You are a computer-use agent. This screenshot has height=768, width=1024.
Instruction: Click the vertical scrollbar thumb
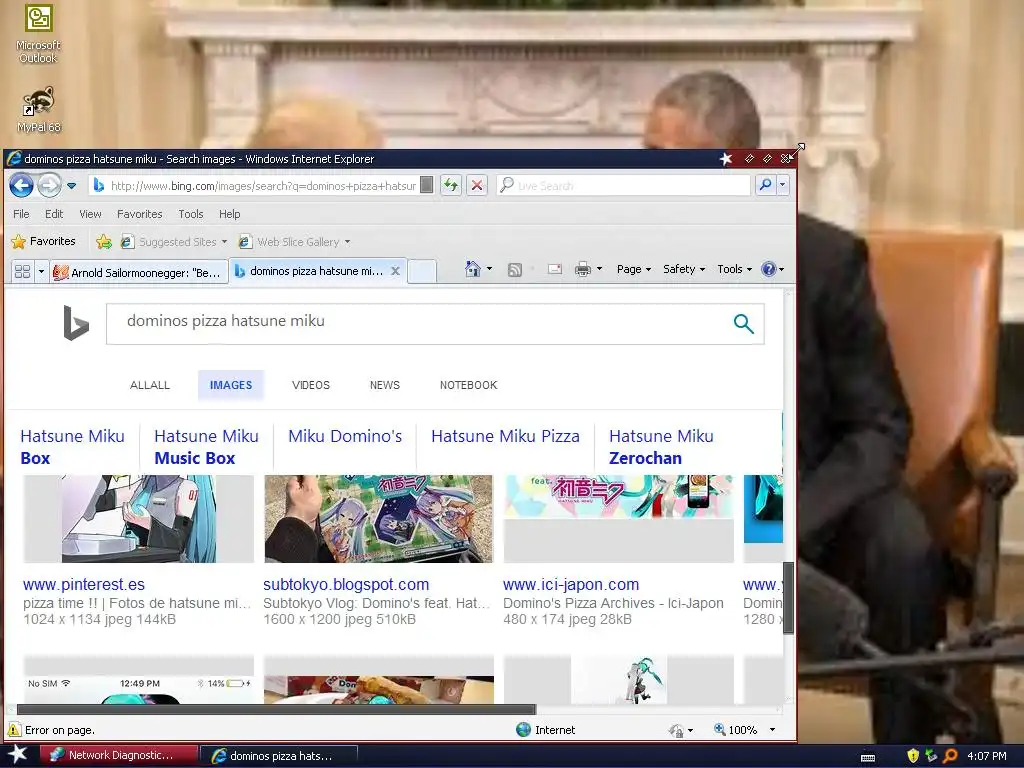(x=788, y=598)
